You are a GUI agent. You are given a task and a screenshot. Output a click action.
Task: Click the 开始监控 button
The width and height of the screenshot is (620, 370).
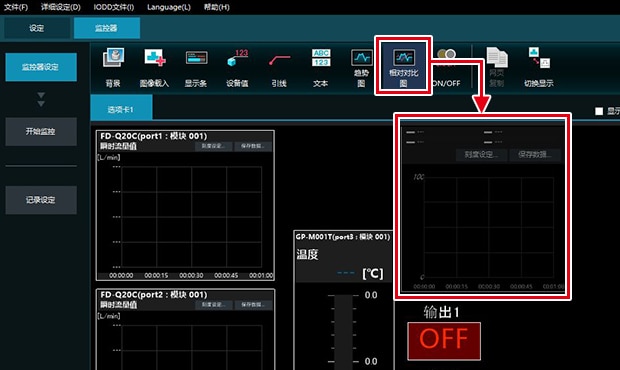click(x=41, y=131)
